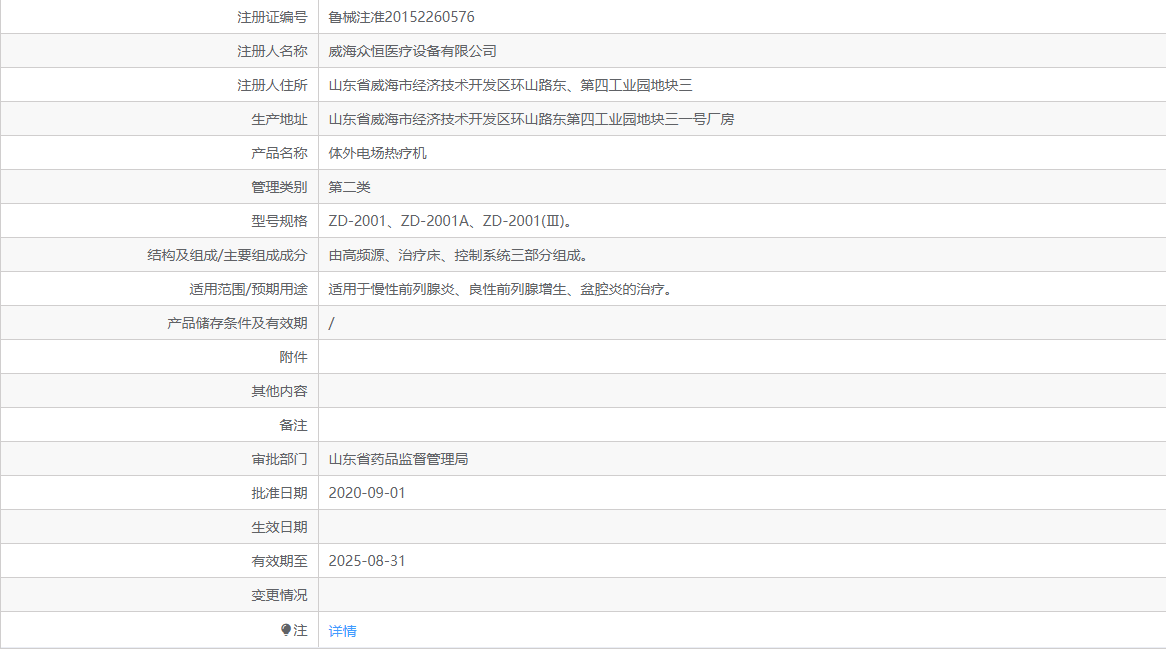
Task: Open the 详情 link in the 注 row
Action: pos(342,631)
